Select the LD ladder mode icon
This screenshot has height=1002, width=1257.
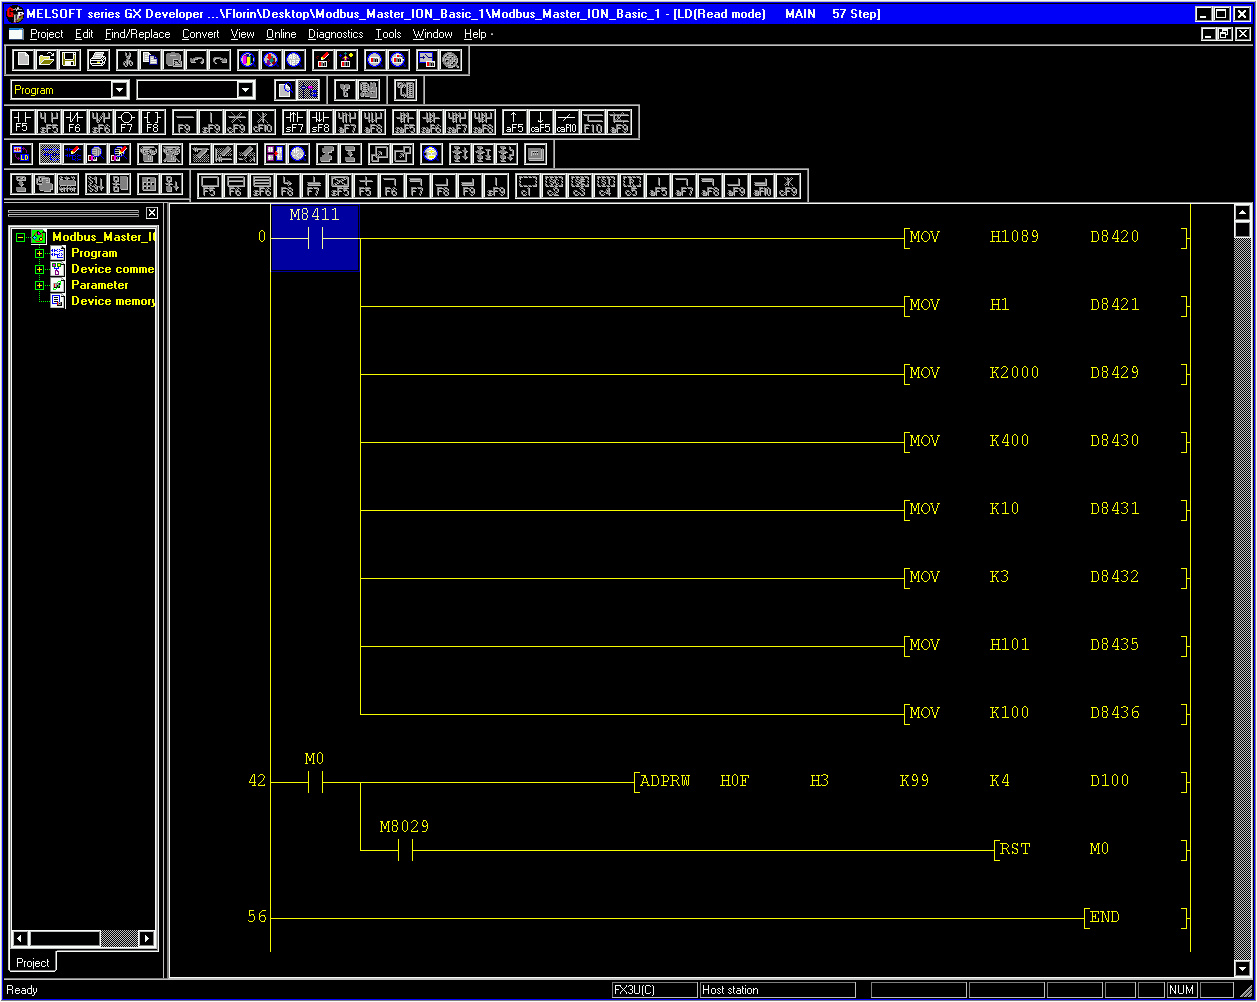(23, 154)
